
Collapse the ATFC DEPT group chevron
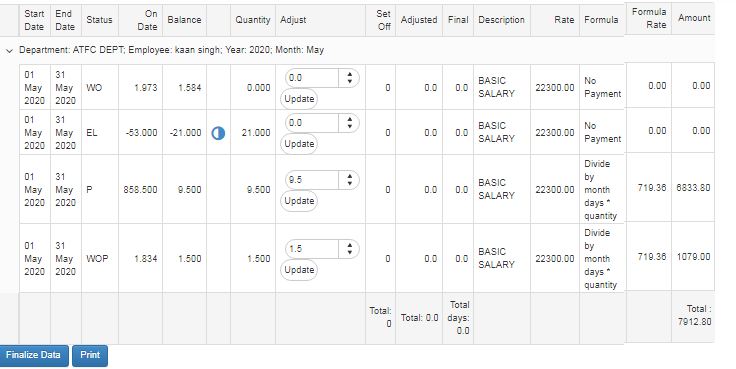pyautogui.click(x=9, y=51)
